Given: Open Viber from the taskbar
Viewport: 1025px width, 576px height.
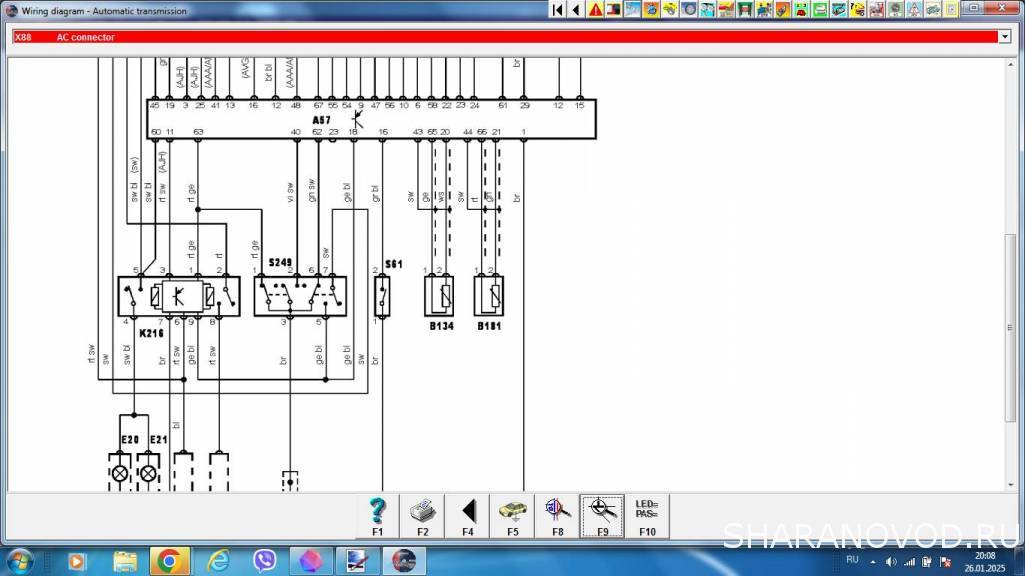Looking at the screenshot, I should pyautogui.click(x=265, y=560).
